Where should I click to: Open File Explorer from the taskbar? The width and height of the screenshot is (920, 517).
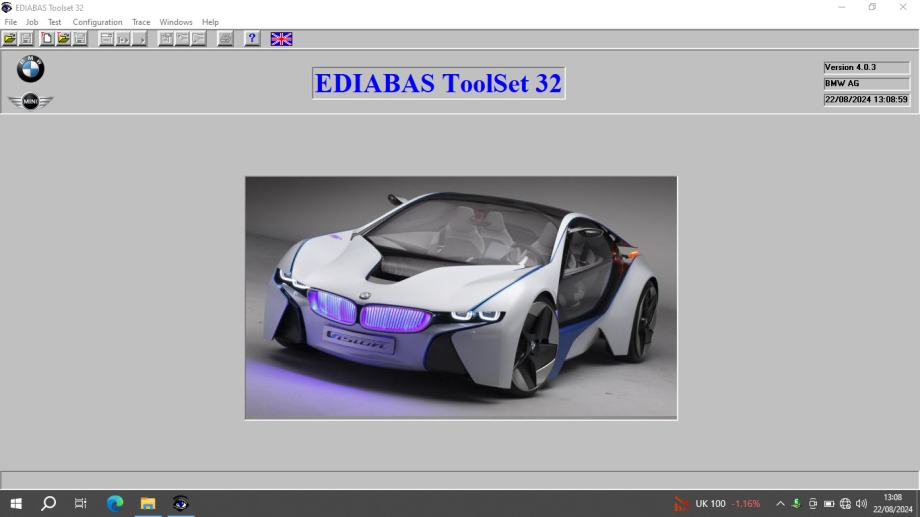pos(148,504)
